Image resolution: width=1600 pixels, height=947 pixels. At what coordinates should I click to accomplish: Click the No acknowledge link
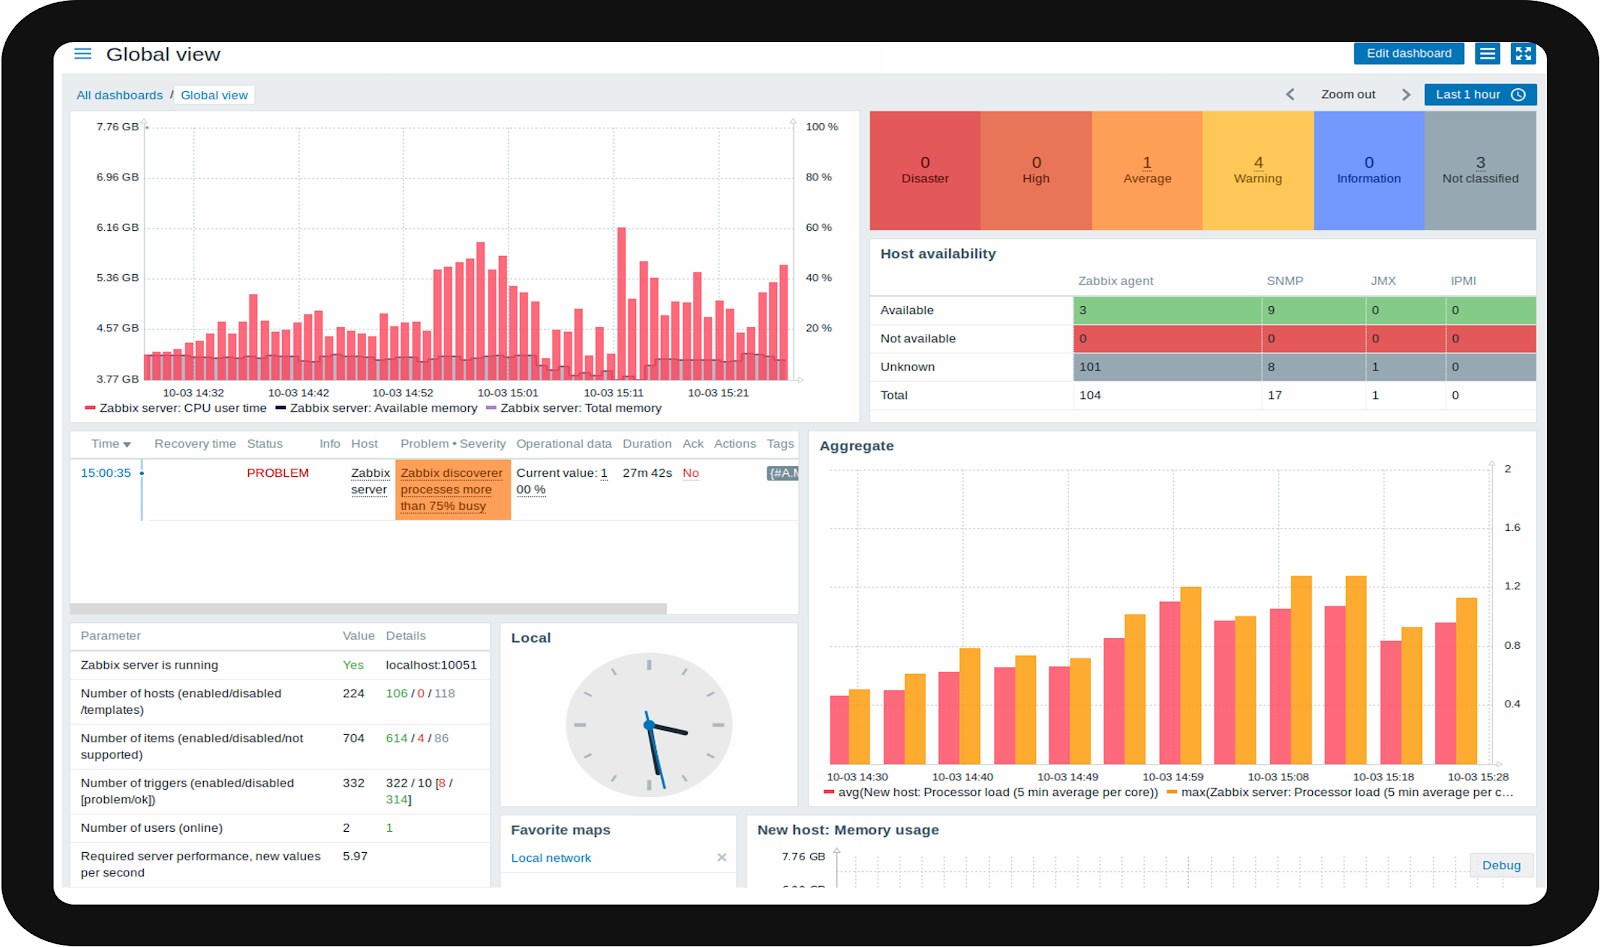coord(691,474)
